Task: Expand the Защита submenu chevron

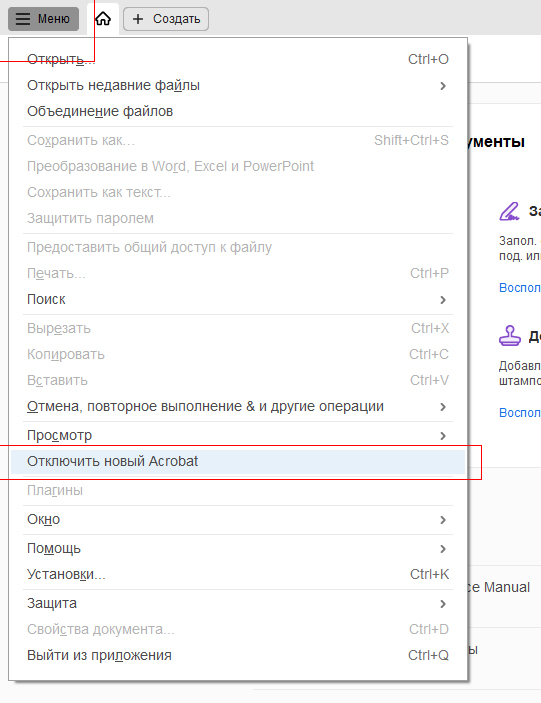Action: [443, 603]
